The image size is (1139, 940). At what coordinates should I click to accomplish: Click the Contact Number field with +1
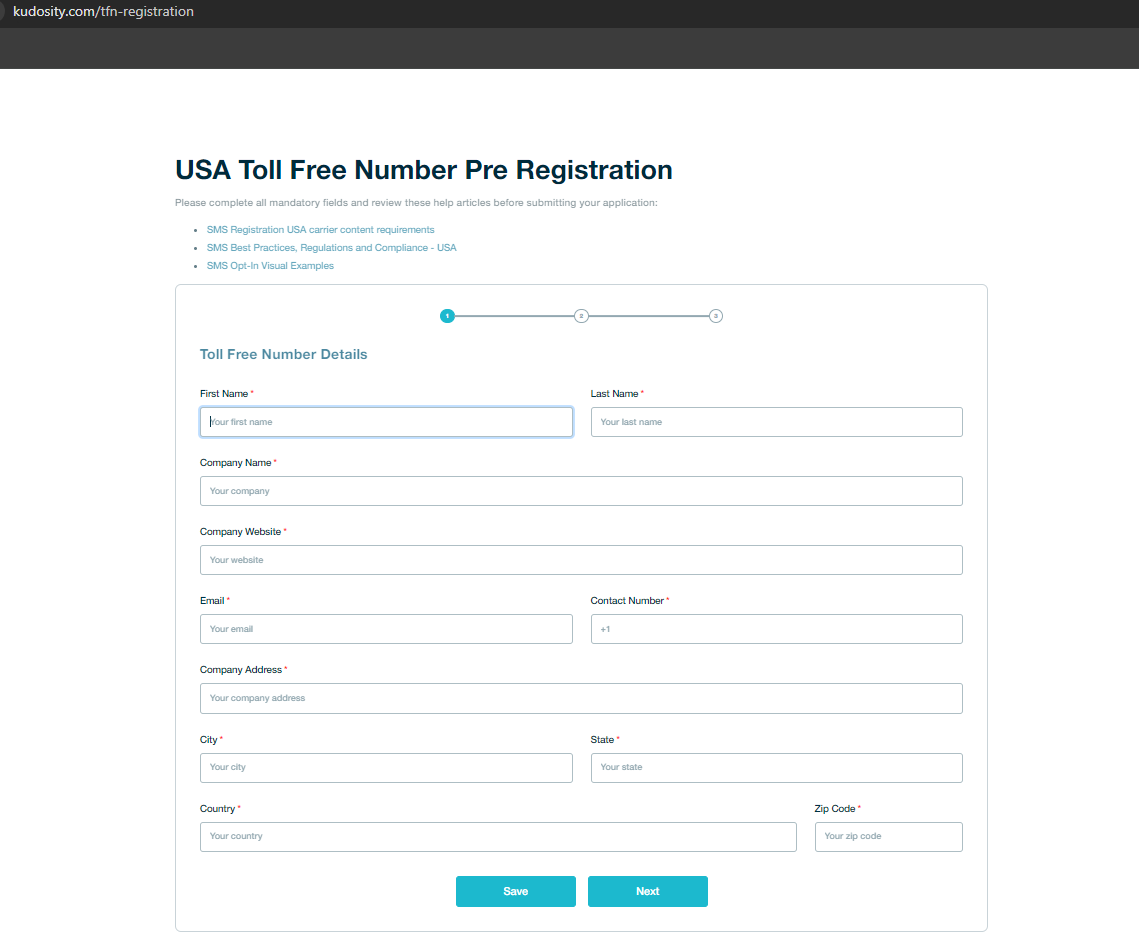[776, 629]
